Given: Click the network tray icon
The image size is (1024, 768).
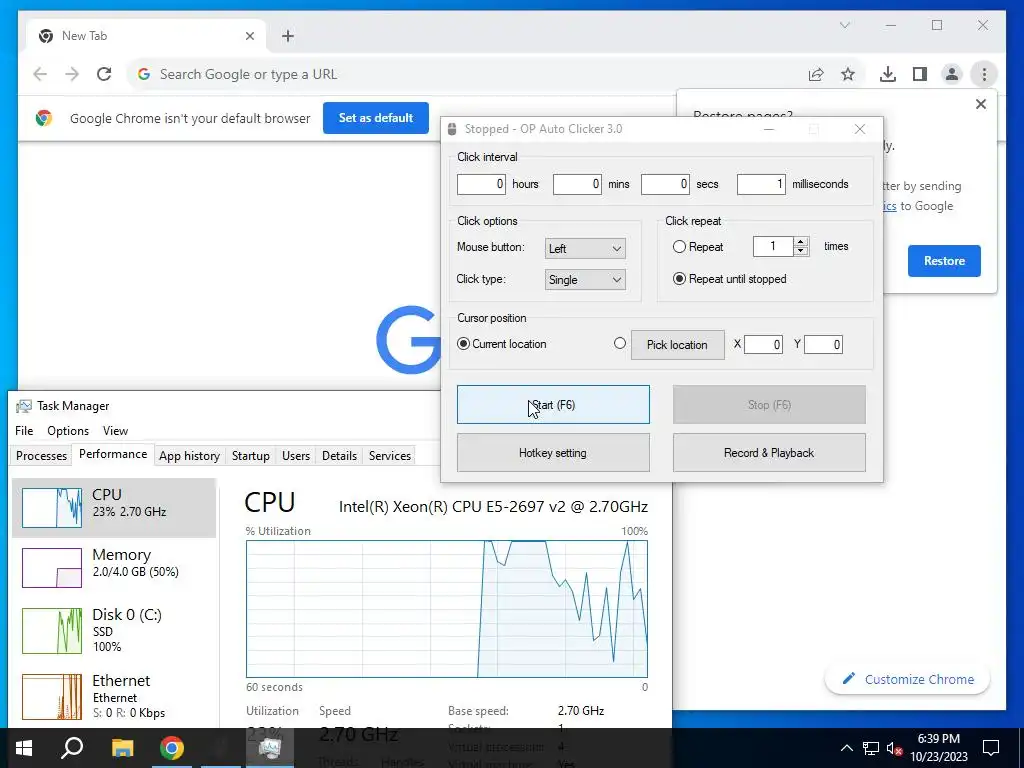Looking at the screenshot, I should (871, 748).
